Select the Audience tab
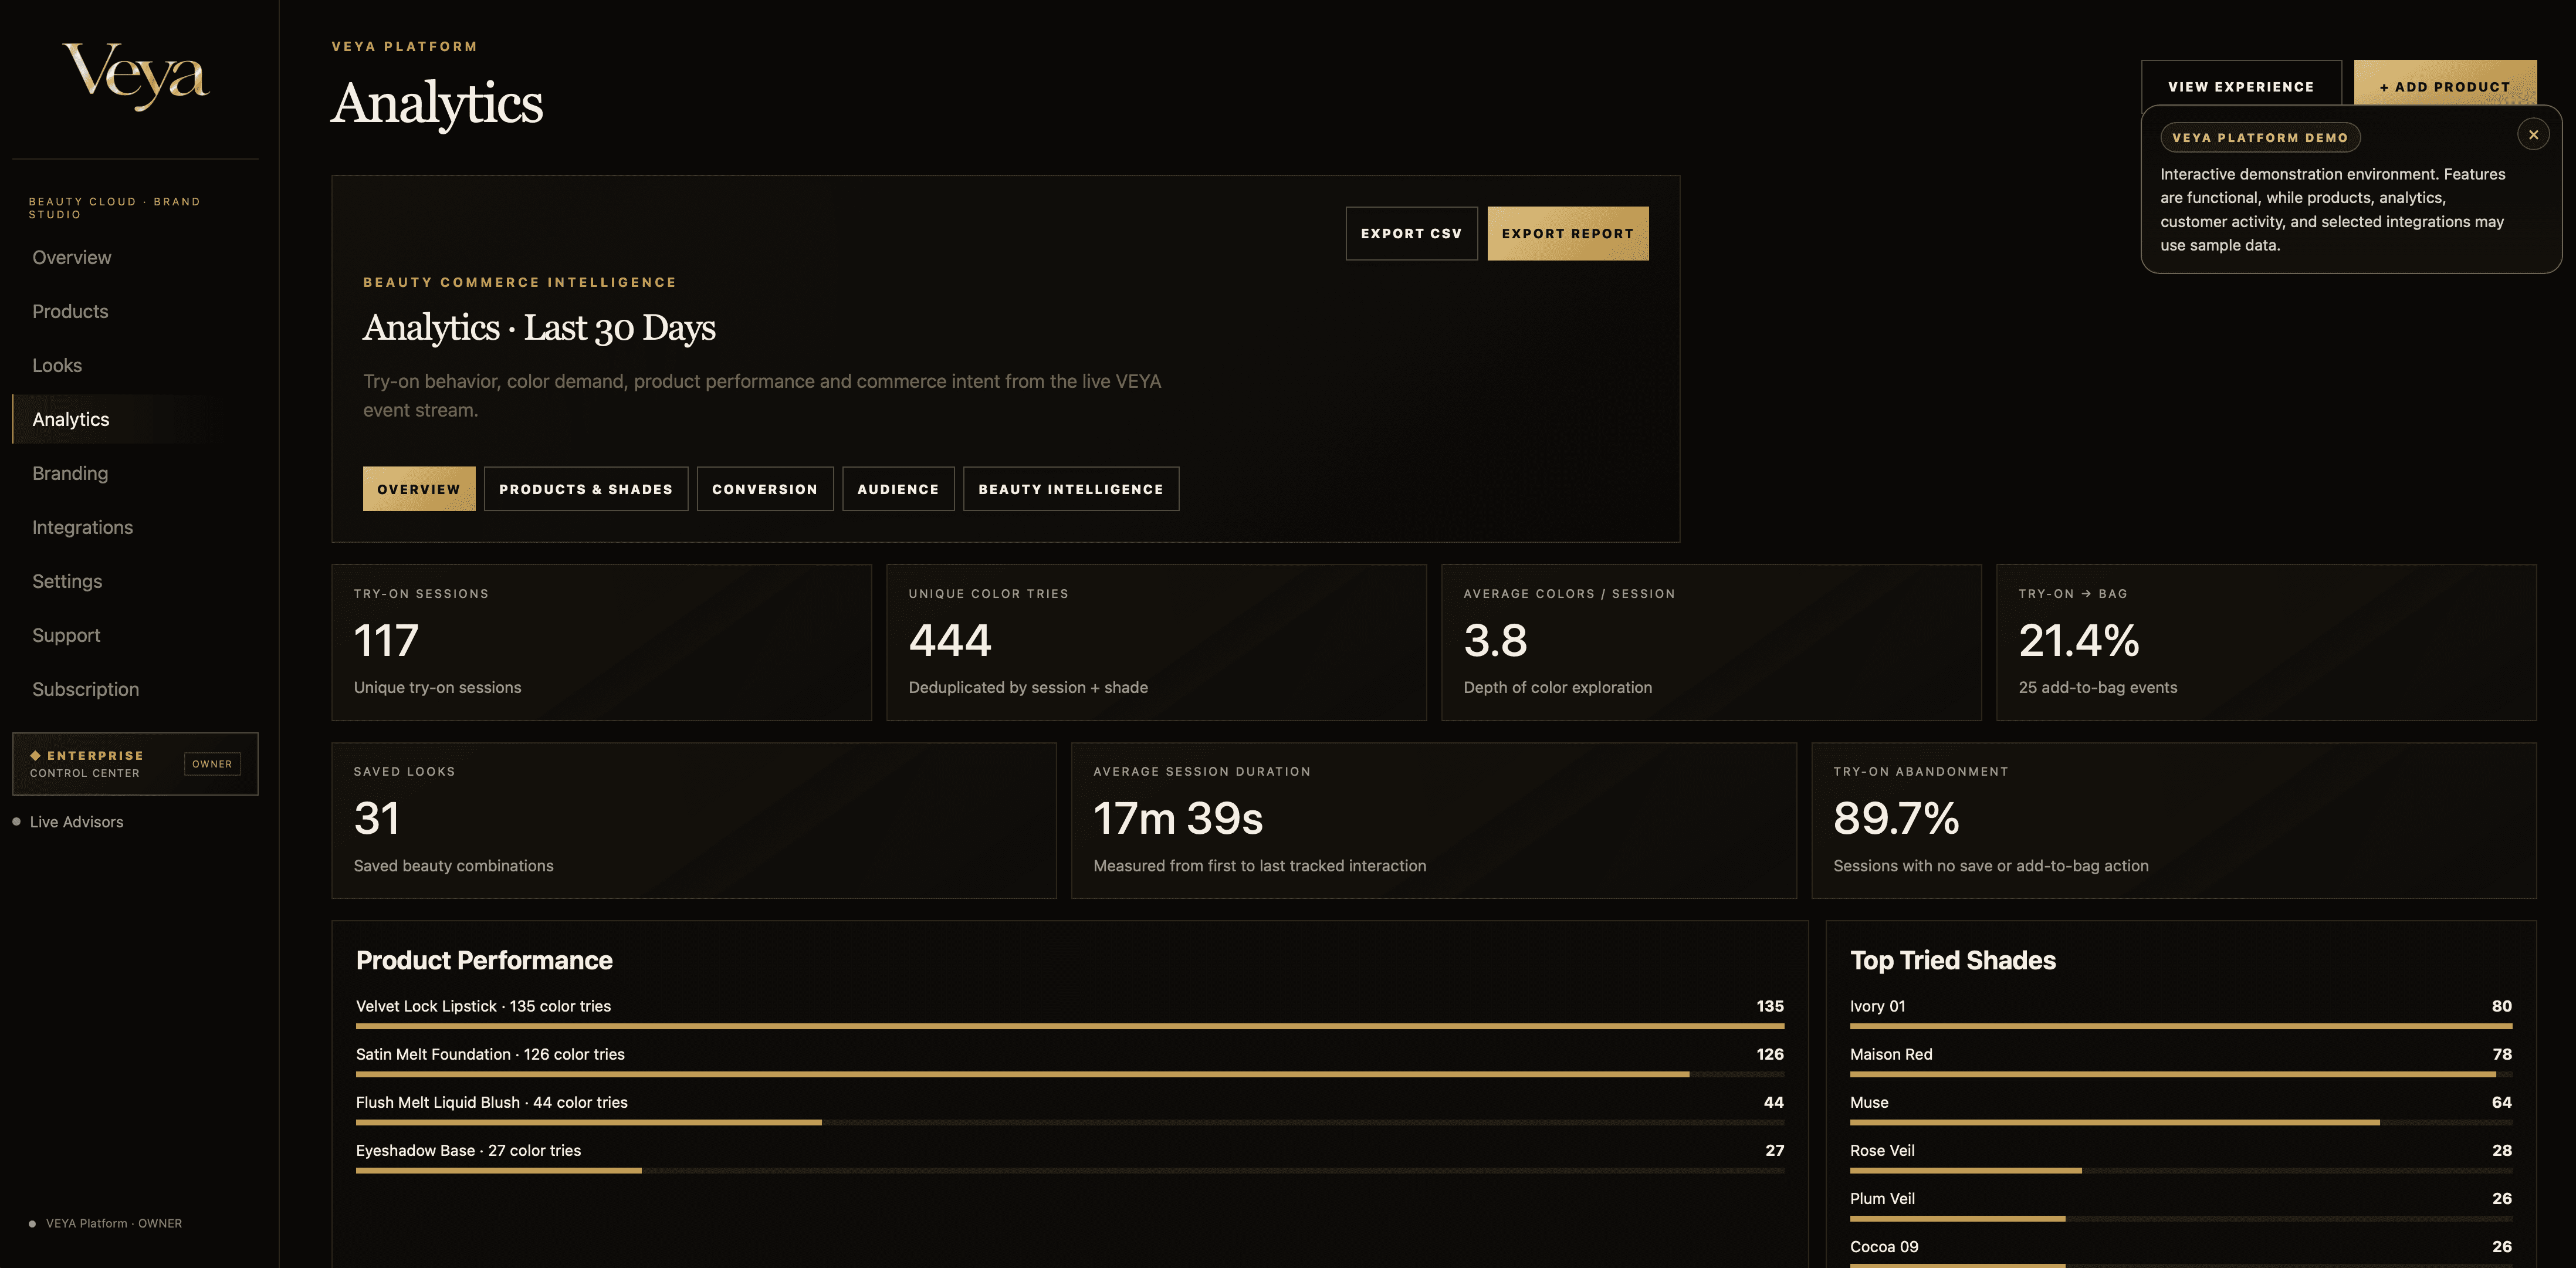 pos(898,489)
